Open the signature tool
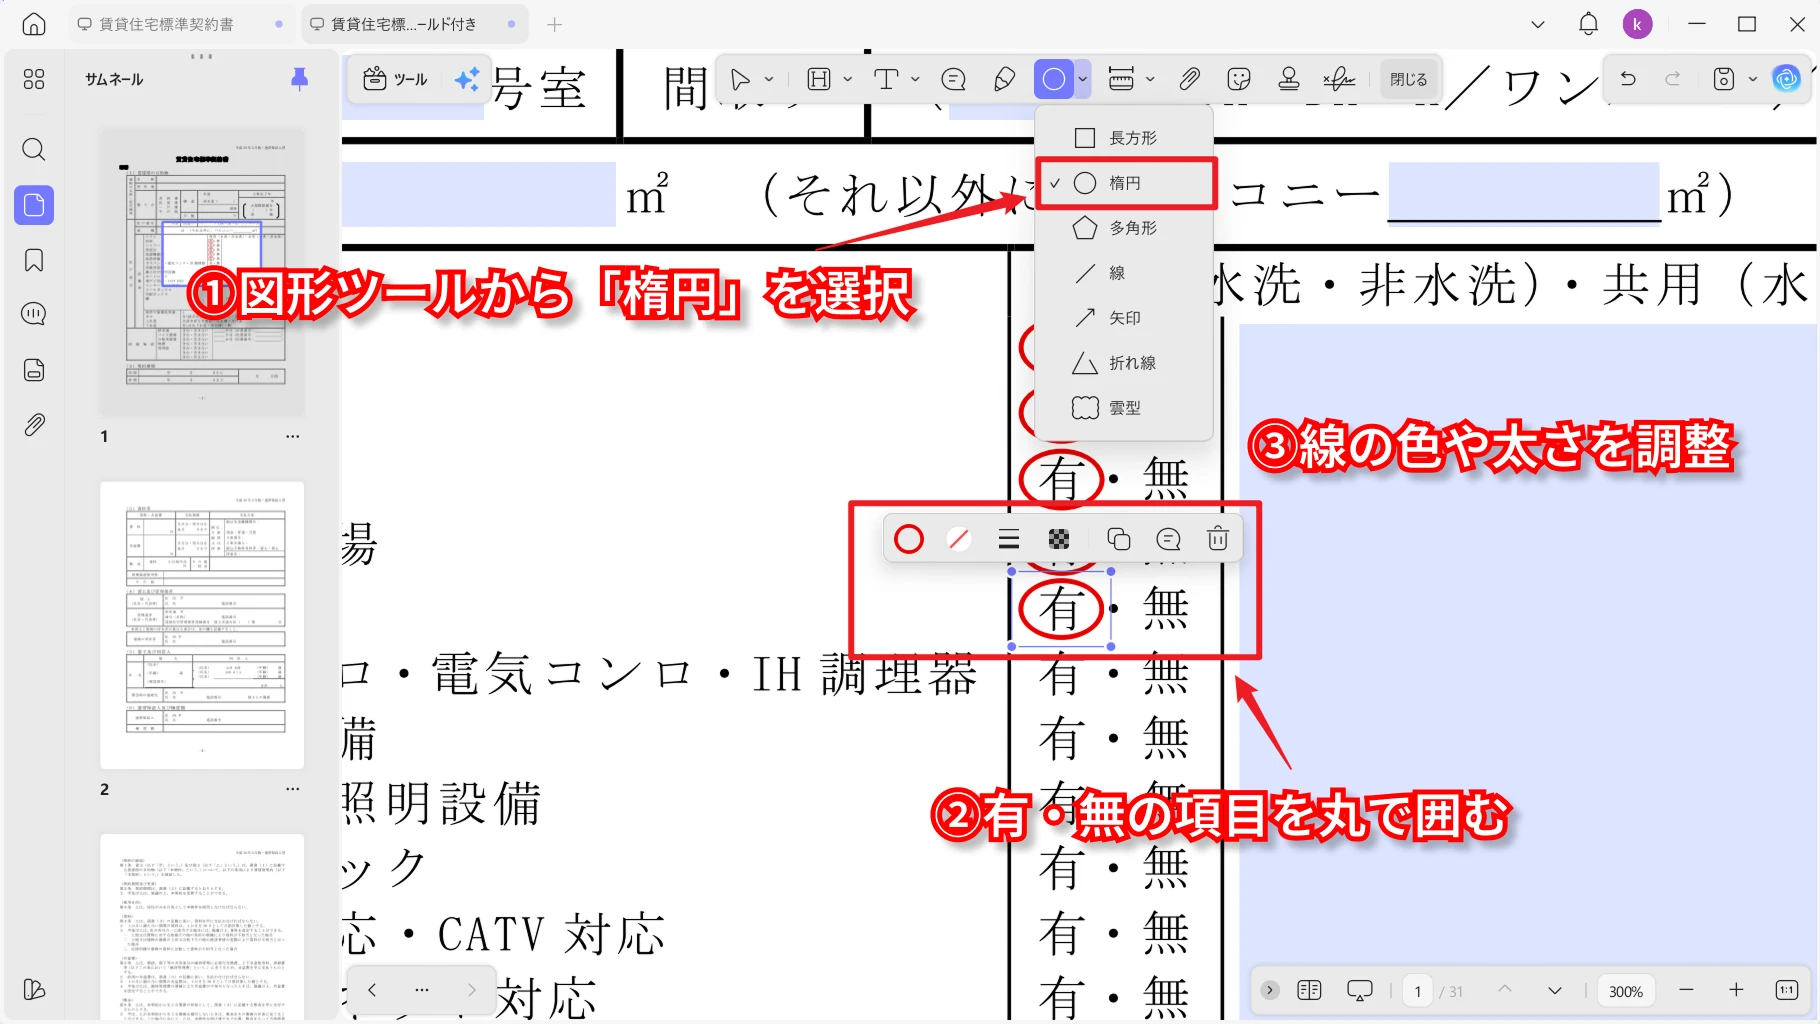 click(1339, 79)
